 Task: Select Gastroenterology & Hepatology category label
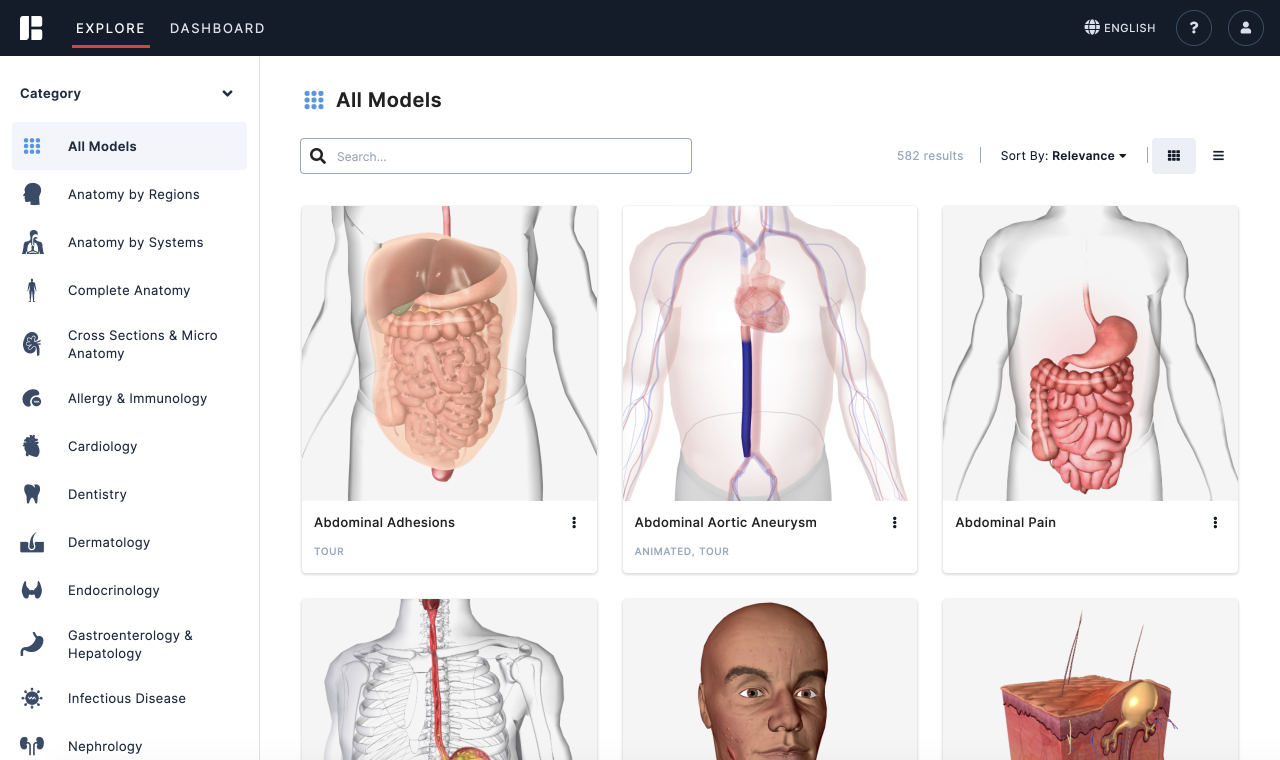[130, 644]
